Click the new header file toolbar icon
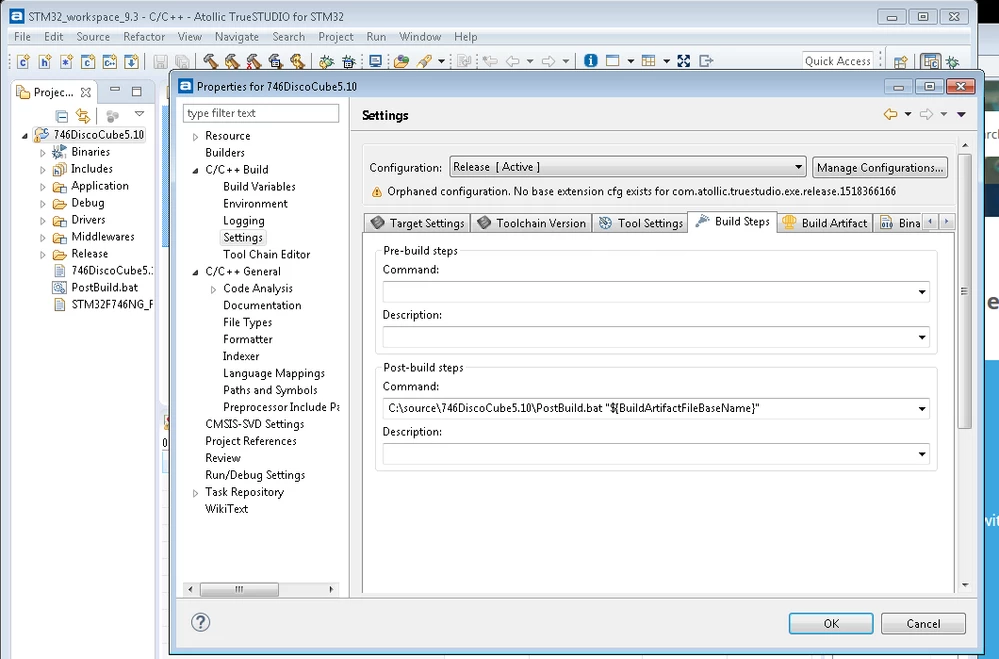Screen dimensions: 999x659 click(x=45, y=61)
